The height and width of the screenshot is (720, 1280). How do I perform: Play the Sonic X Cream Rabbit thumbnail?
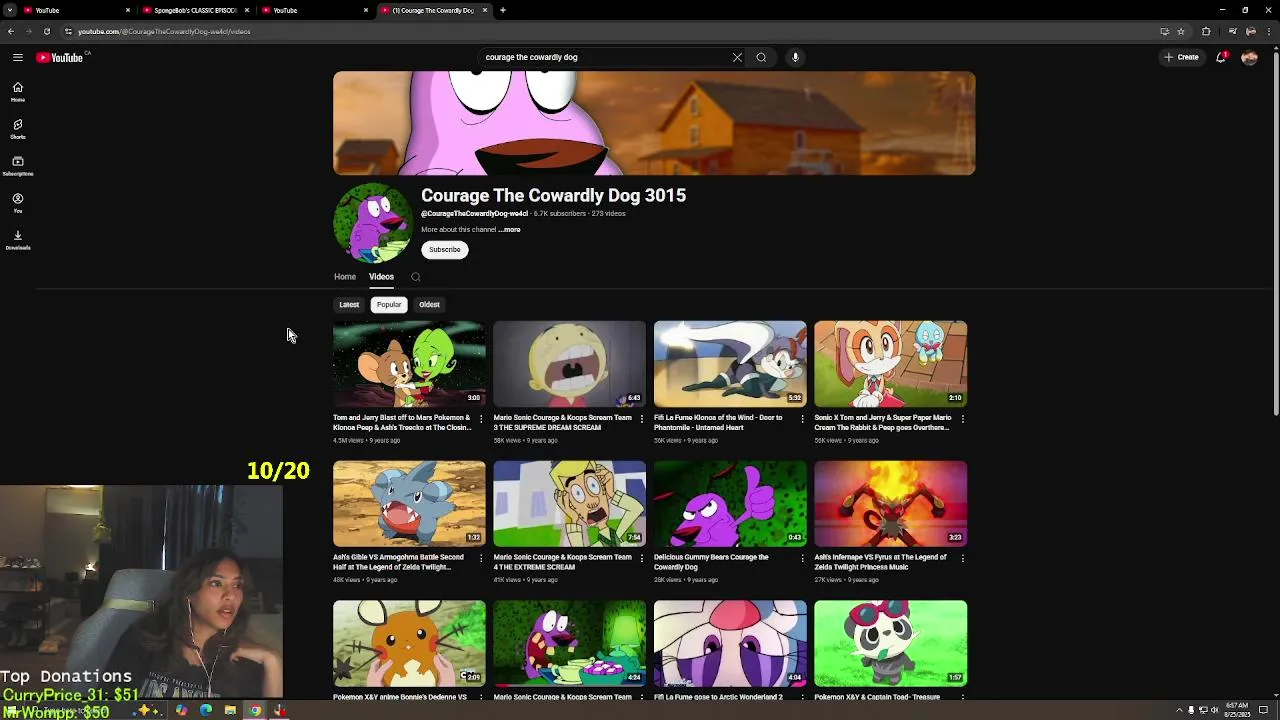coord(890,363)
